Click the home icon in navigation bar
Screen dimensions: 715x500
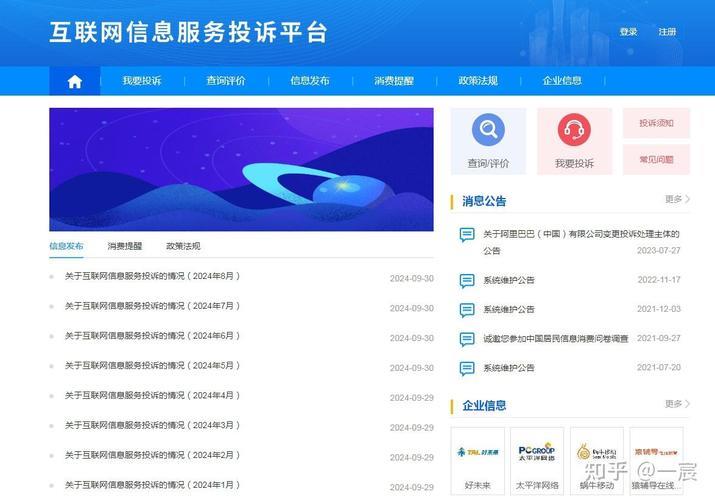[74, 82]
